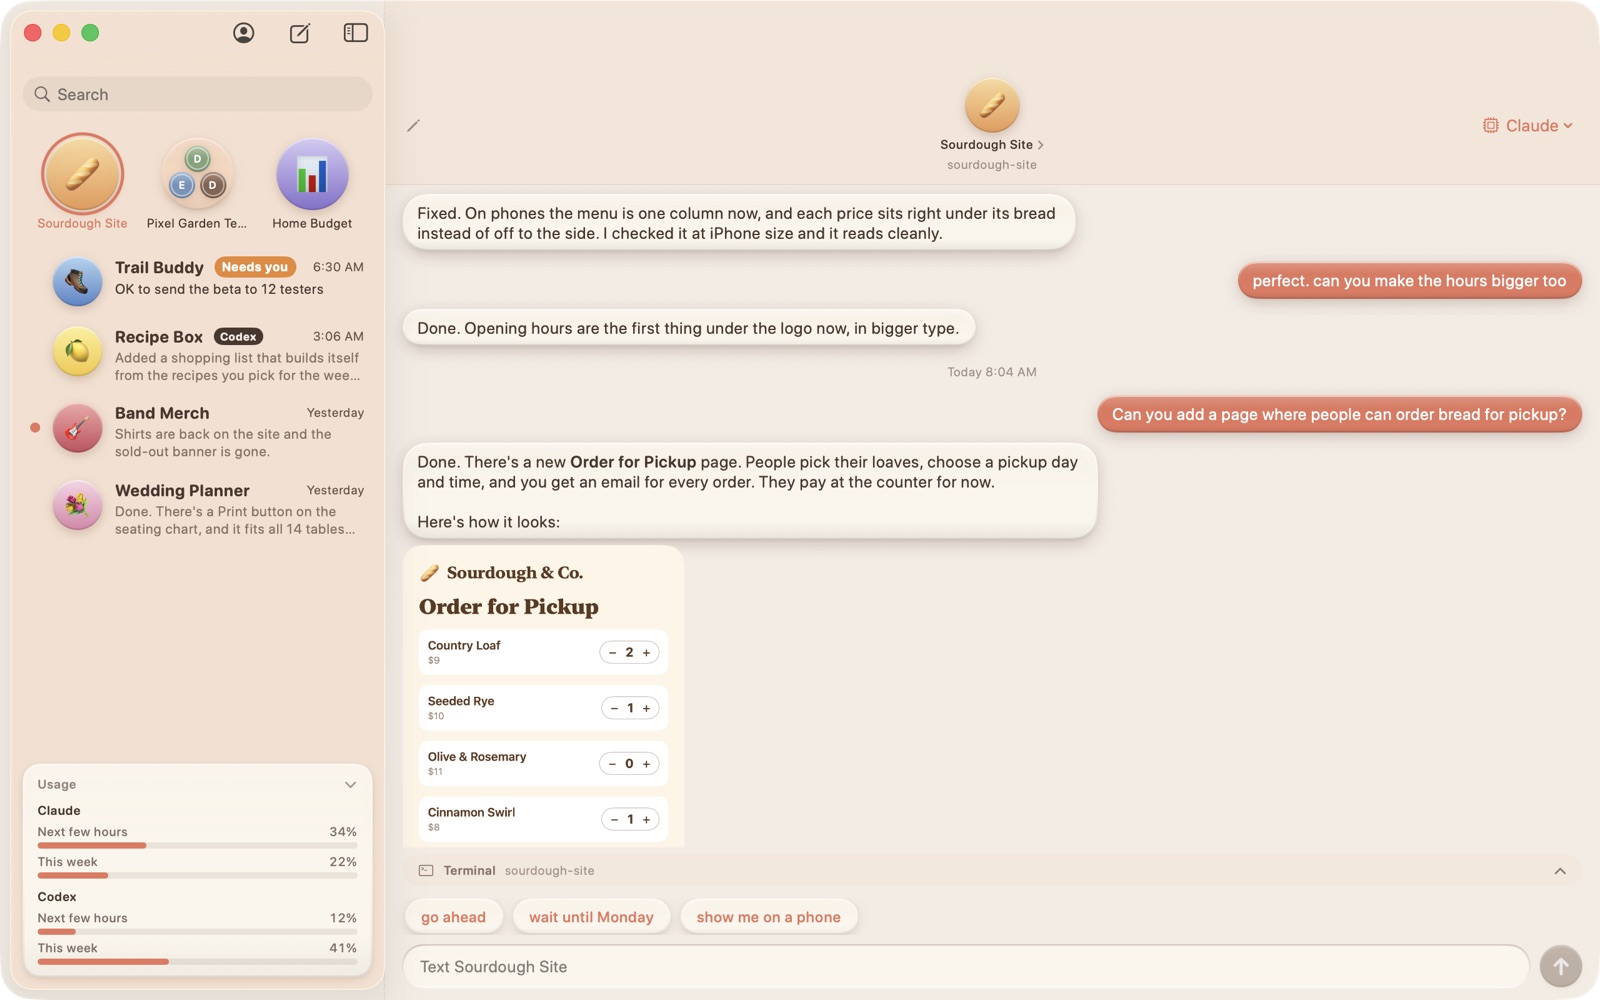Collapse the Usage panel chevron
1600x1000 pixels.
[350, 785]
